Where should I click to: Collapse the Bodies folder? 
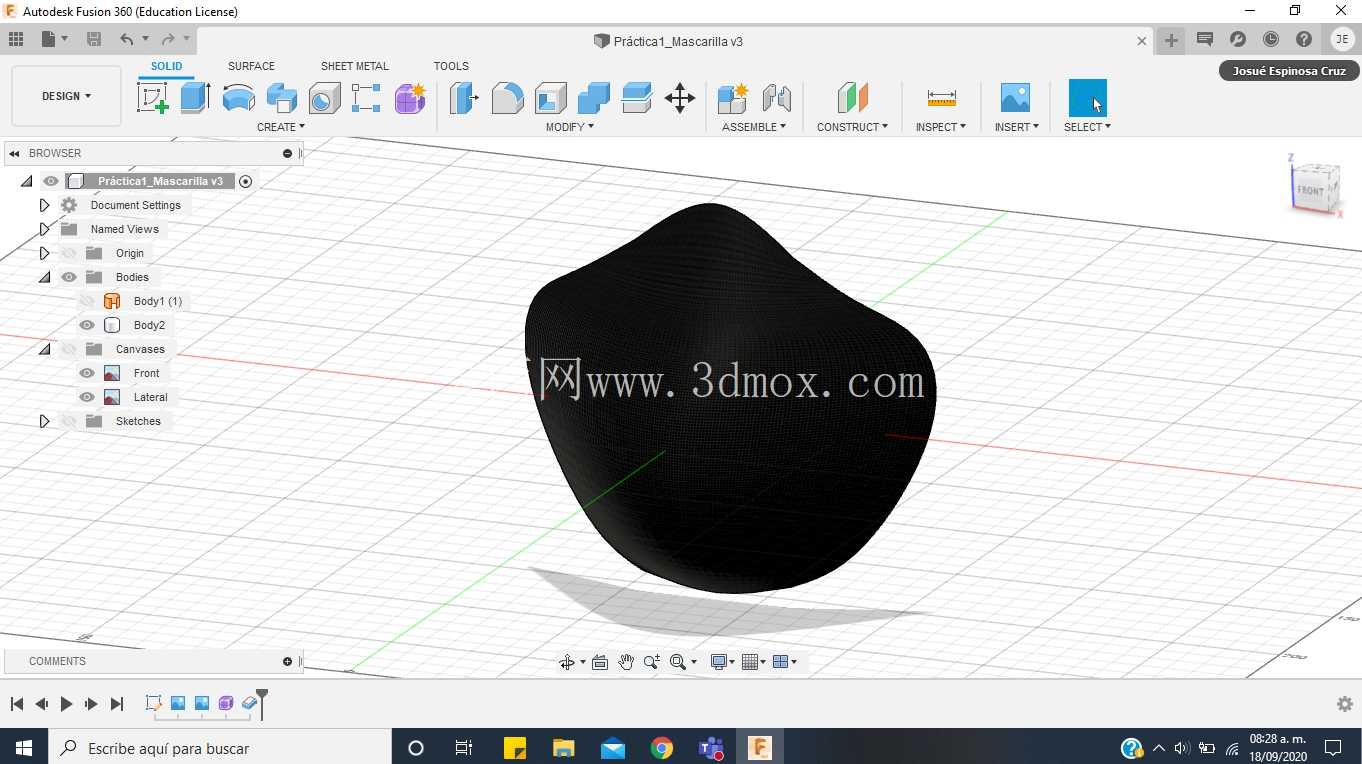(x=44, y=277)
